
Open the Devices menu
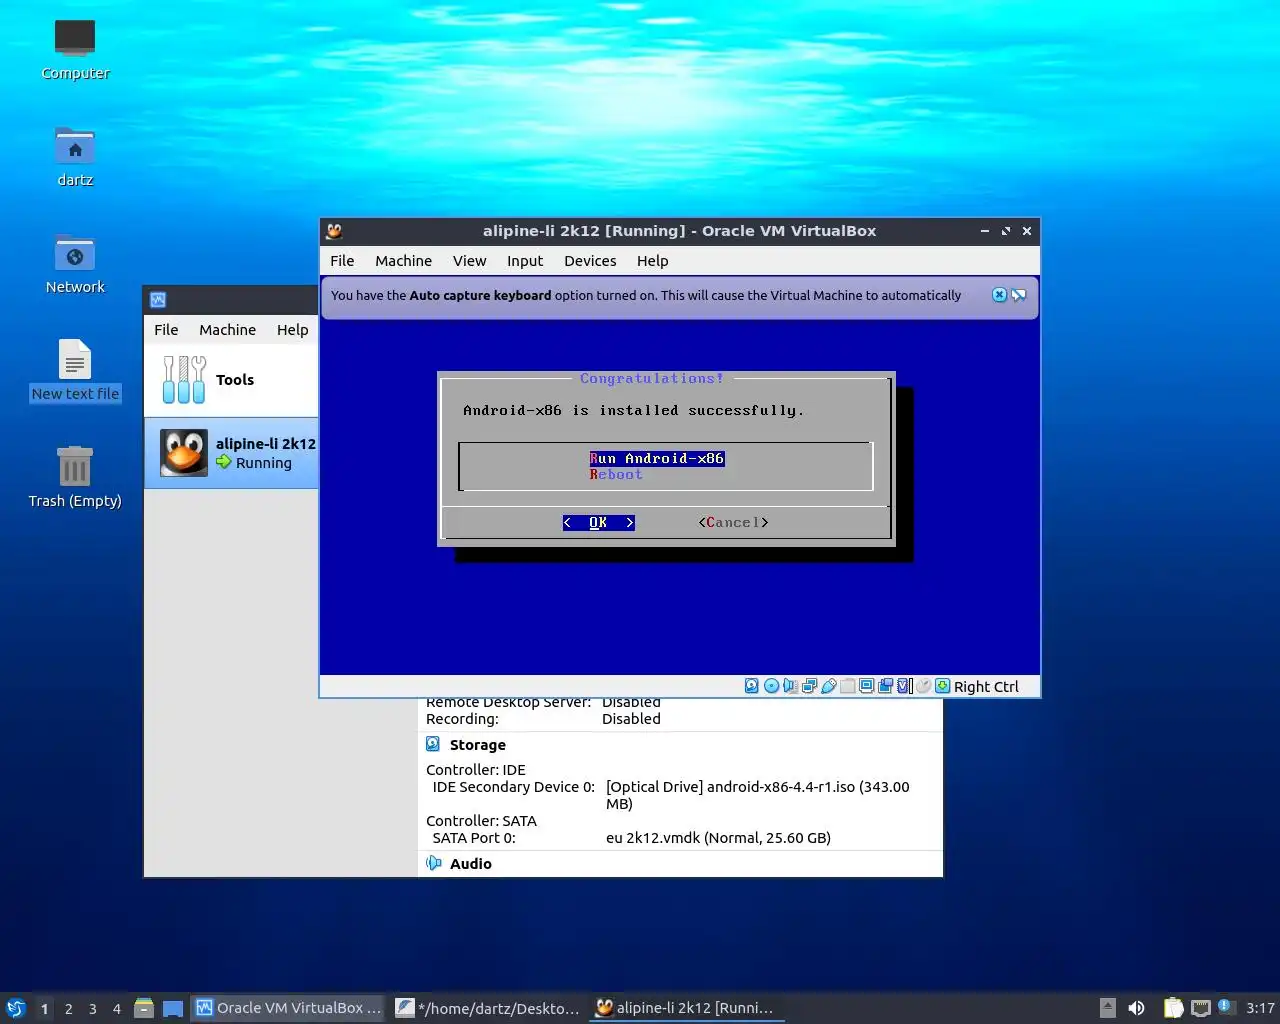590,261
